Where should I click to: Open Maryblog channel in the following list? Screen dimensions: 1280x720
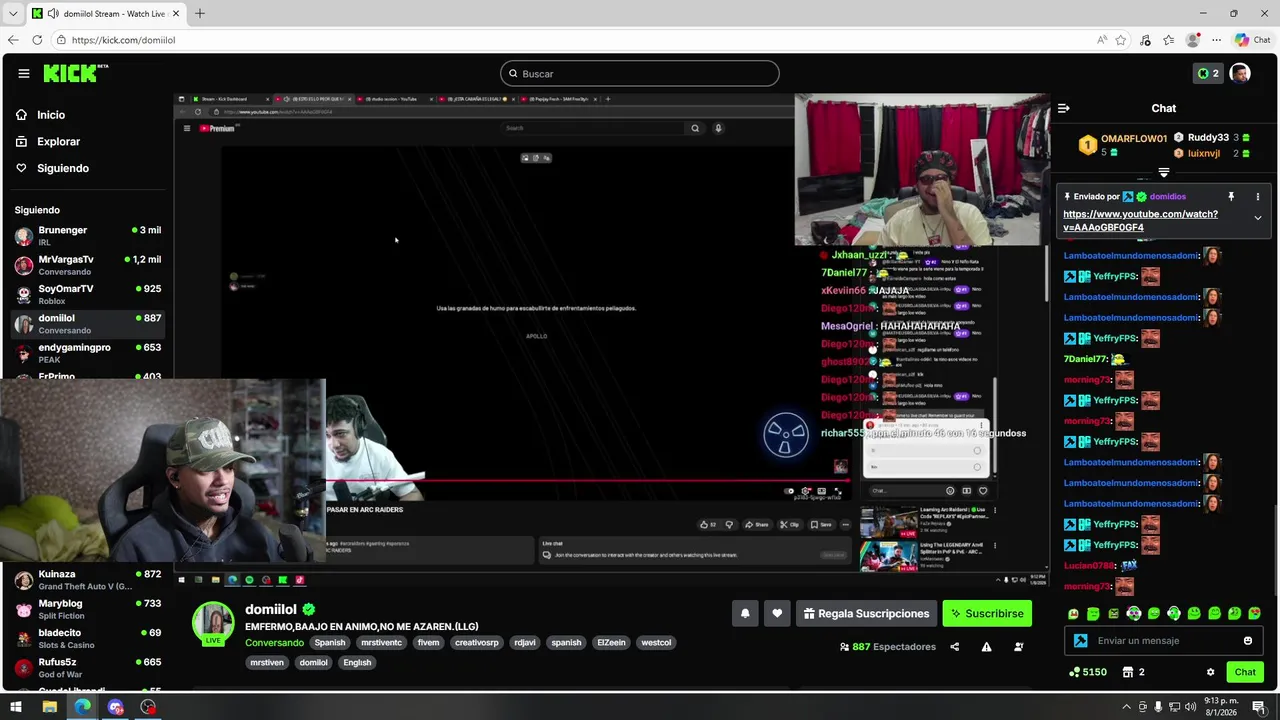88,609
